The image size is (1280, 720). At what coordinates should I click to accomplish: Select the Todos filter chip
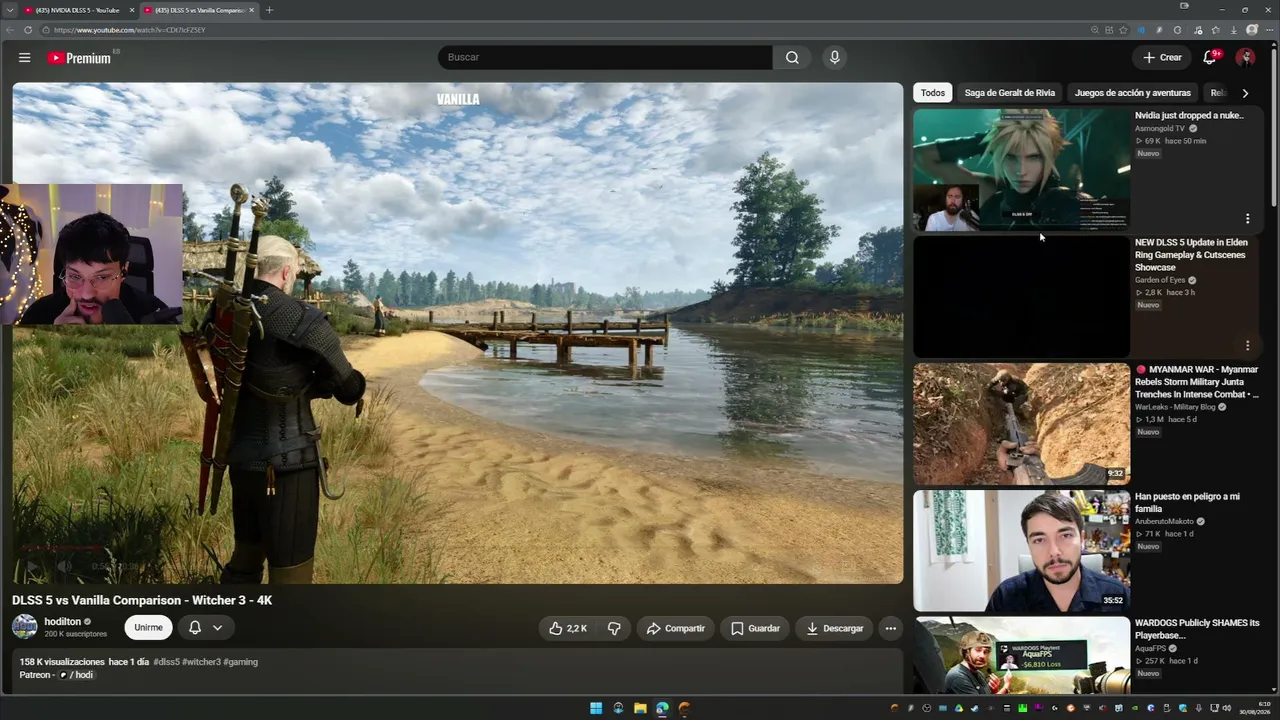point(933,93)
